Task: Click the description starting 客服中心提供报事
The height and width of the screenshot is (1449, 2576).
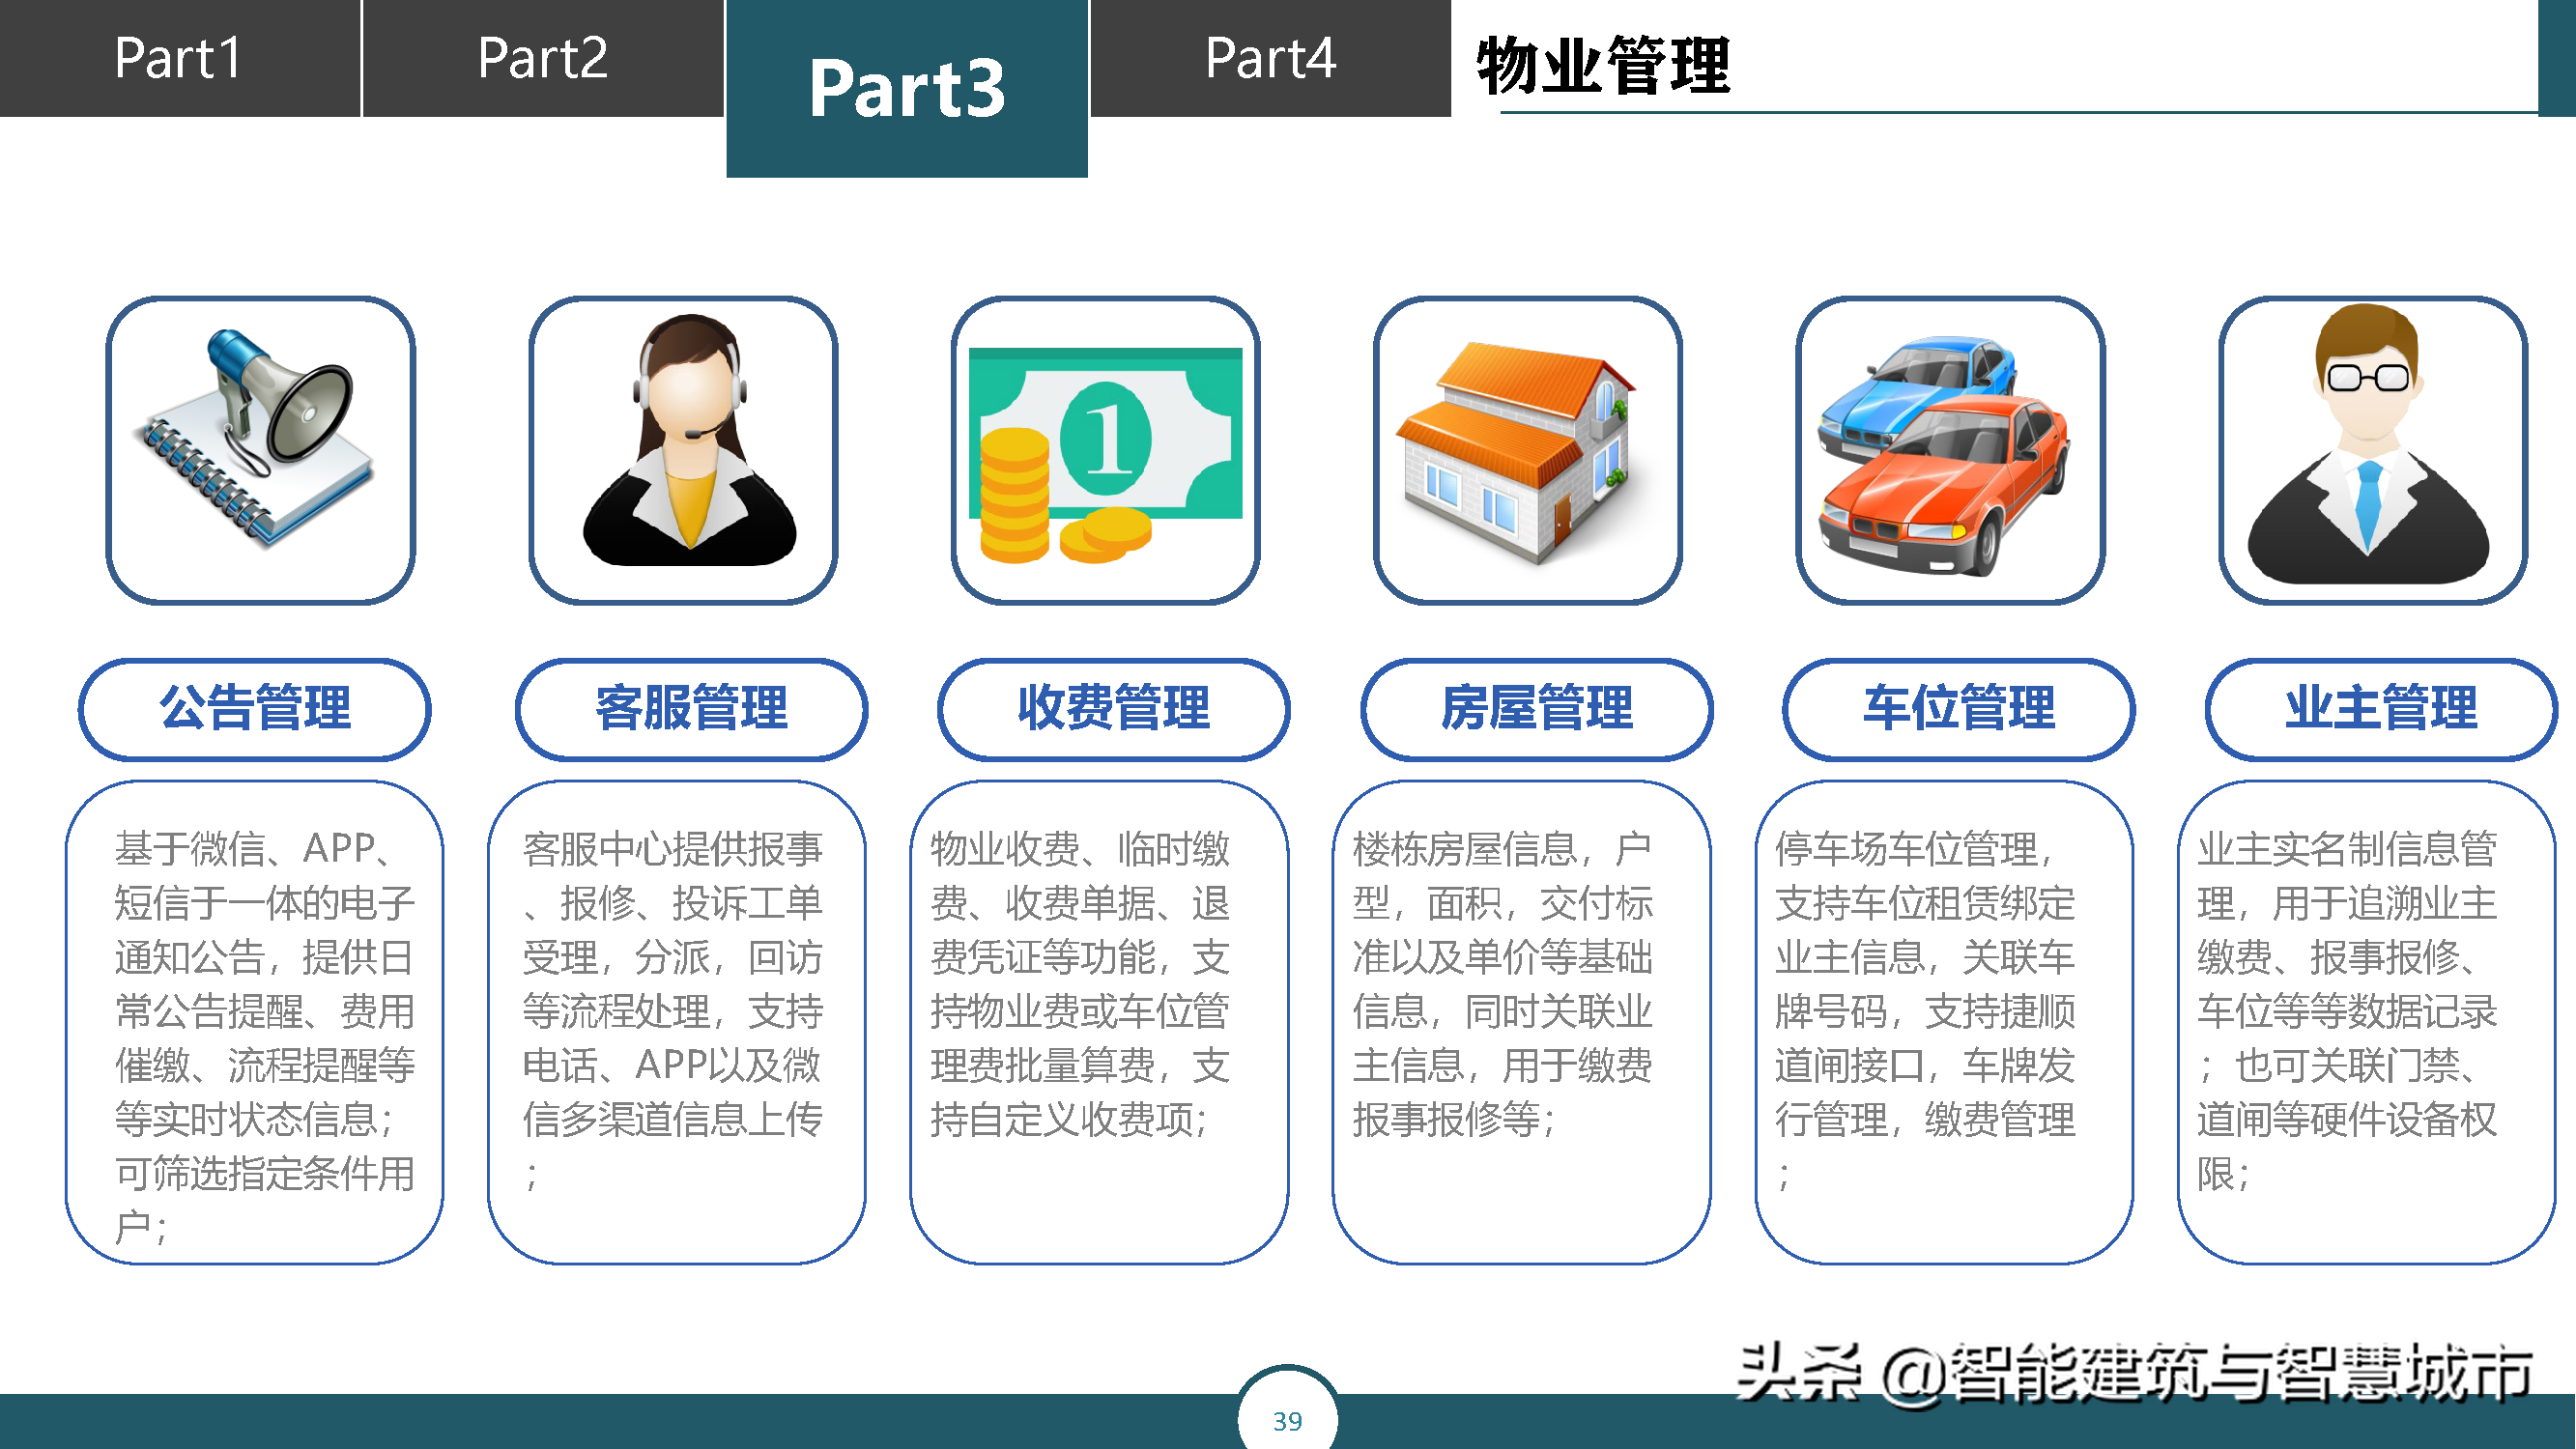Action: point(677,1023)
